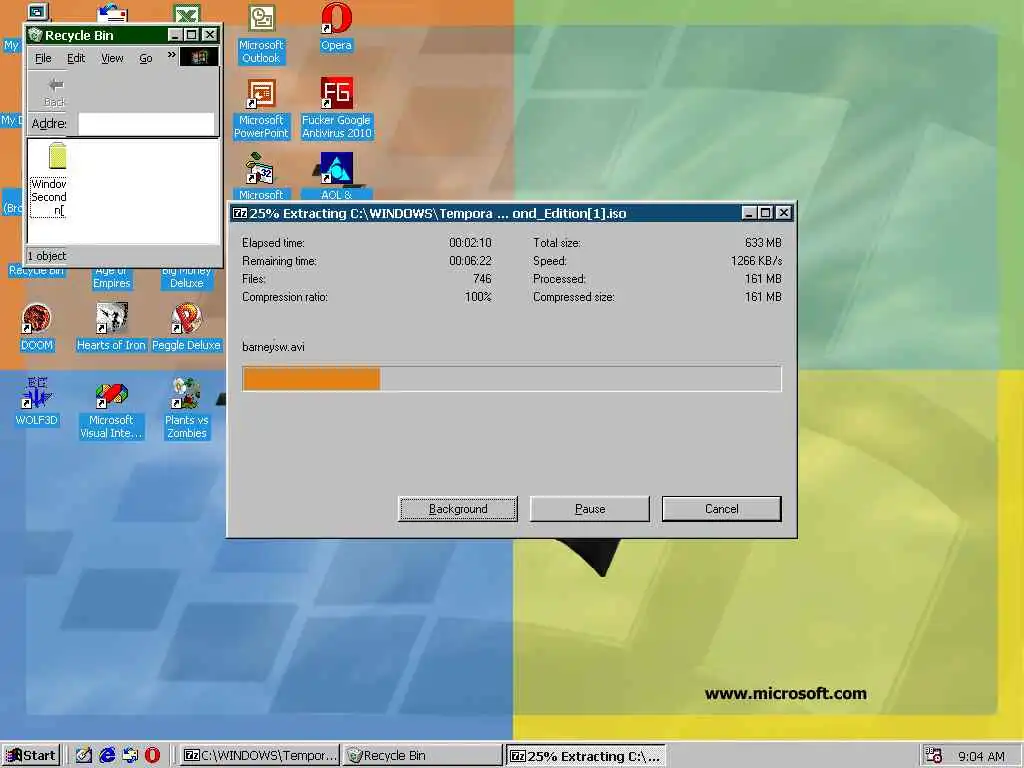This screenshot has width=1024, height=768.
Task: Launch the DOOM desktop shortcut
Action: [x=37, y=319]
